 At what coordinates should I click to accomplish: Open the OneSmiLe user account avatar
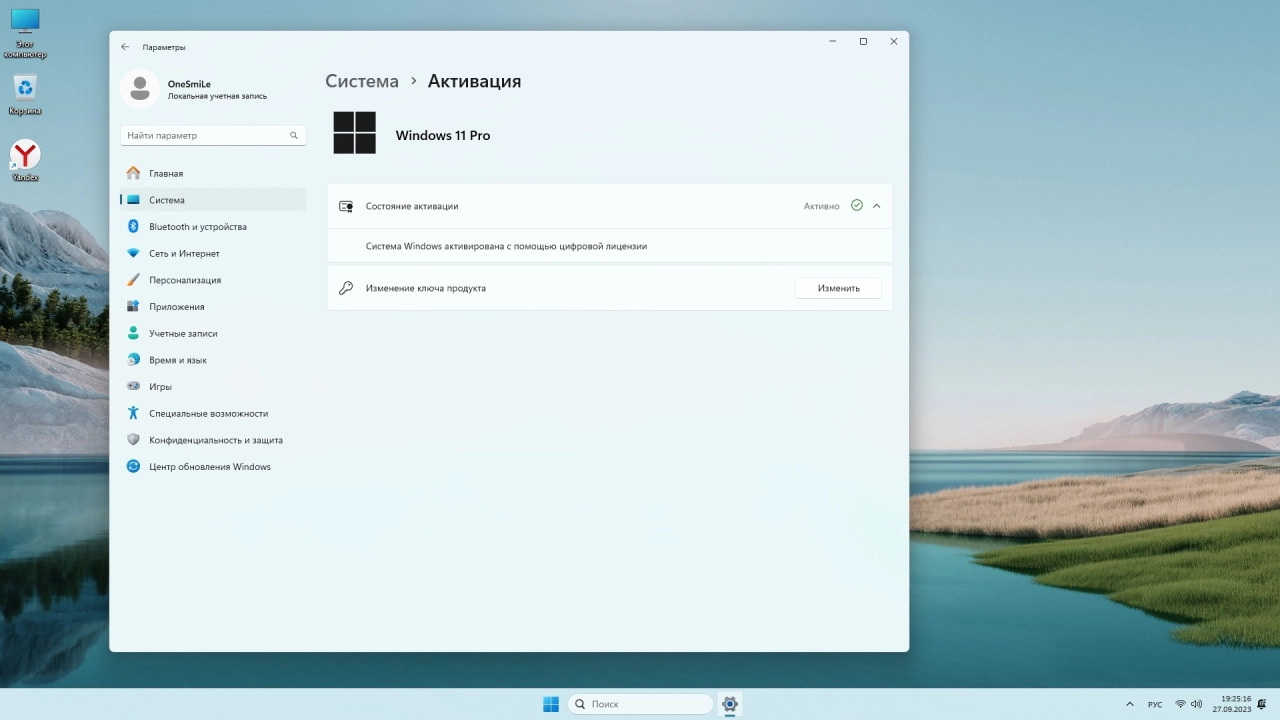(x=140, y=89)
